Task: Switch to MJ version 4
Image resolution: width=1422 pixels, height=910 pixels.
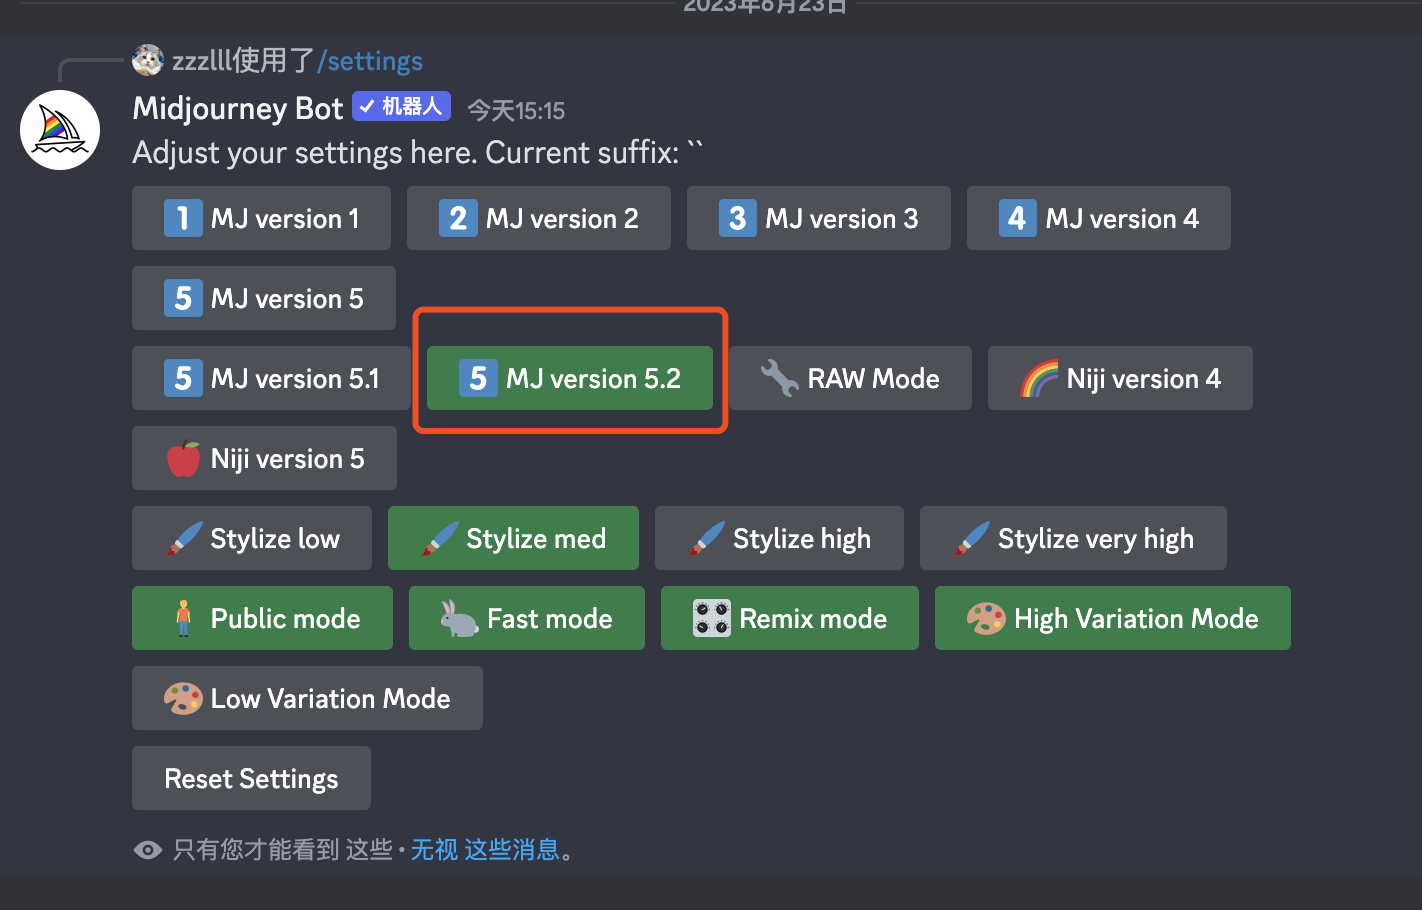Action: pos(1098,218)
